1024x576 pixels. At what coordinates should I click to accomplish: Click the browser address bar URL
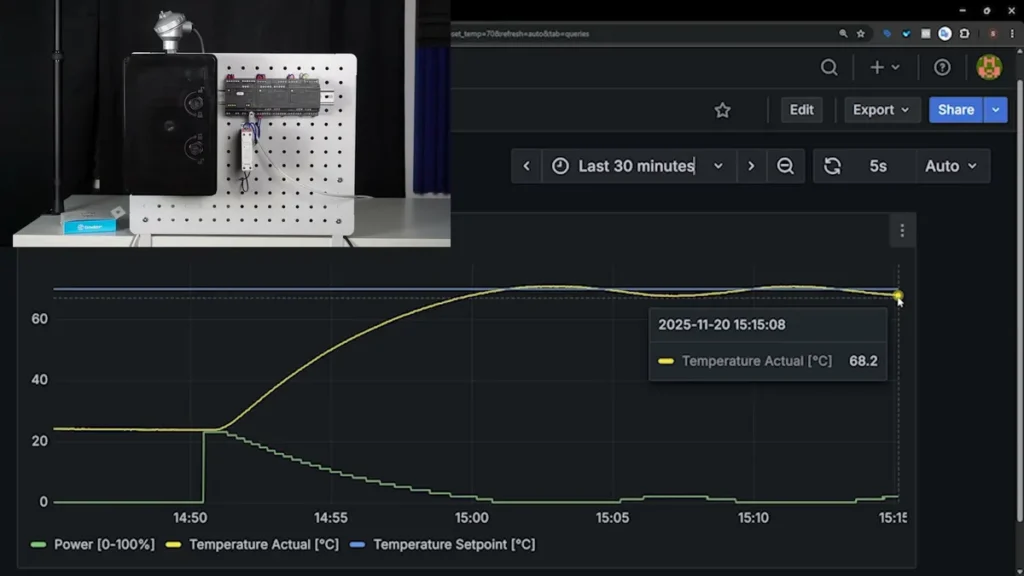point(520,34)
